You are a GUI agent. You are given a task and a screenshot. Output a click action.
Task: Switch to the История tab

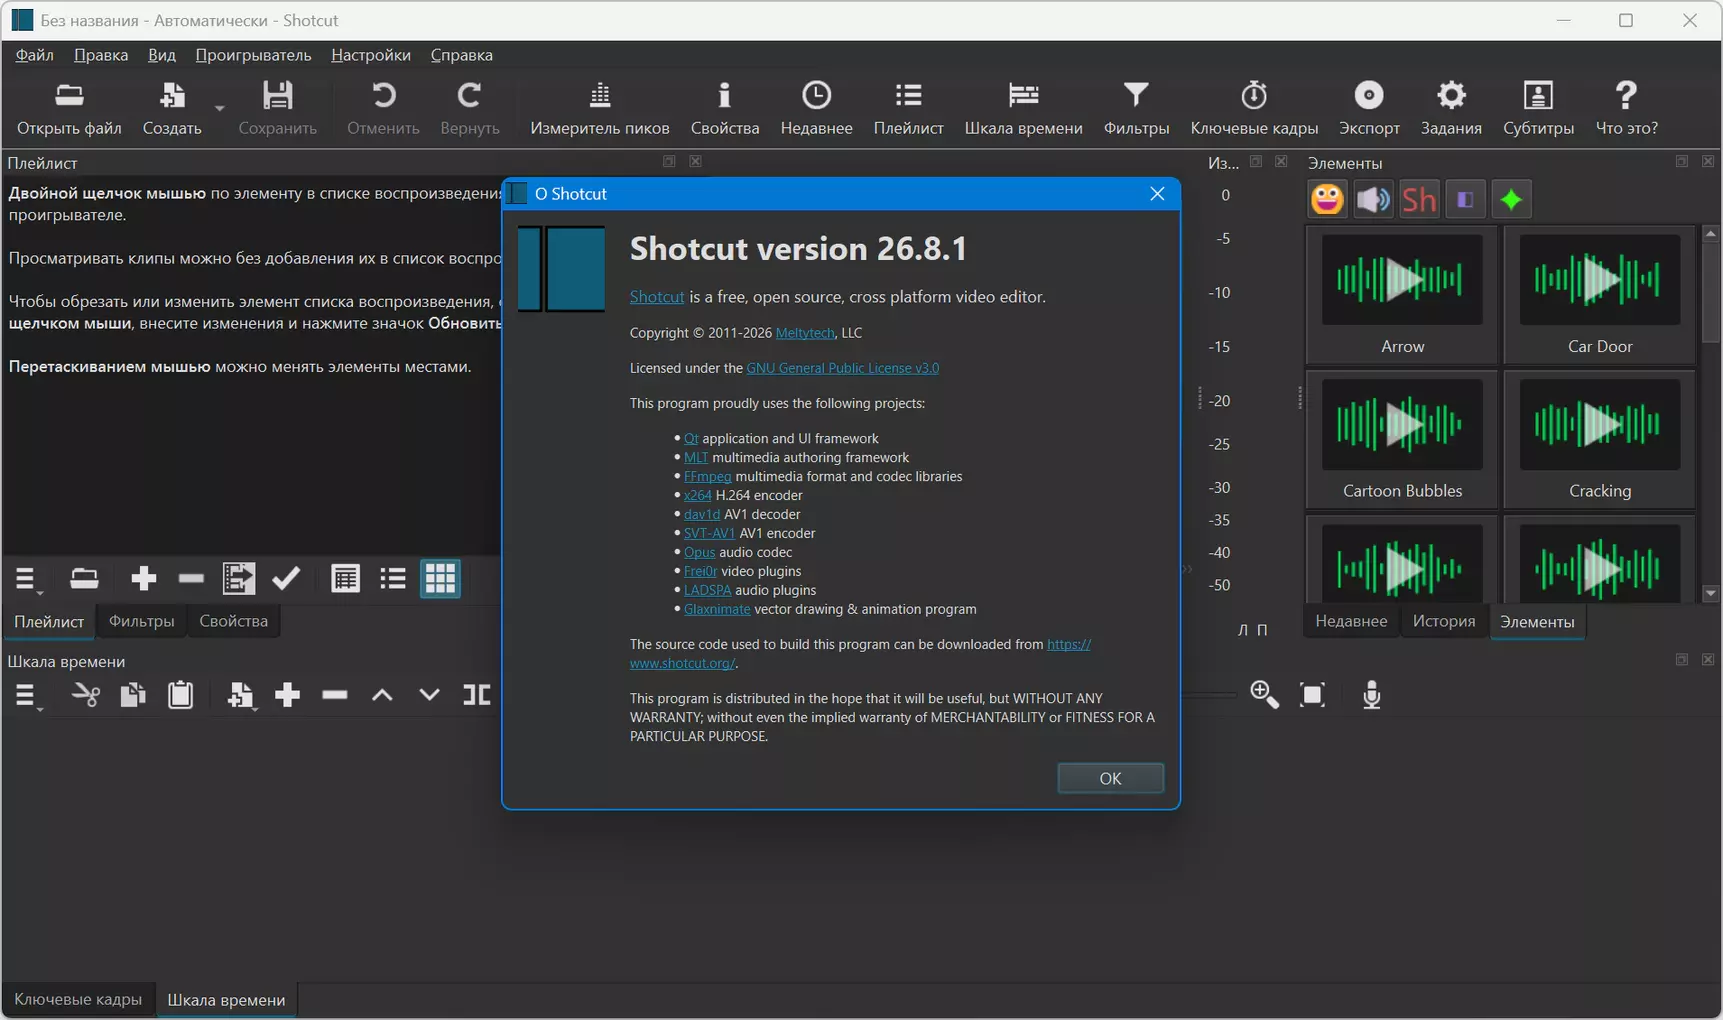(x=1444, y=621)
